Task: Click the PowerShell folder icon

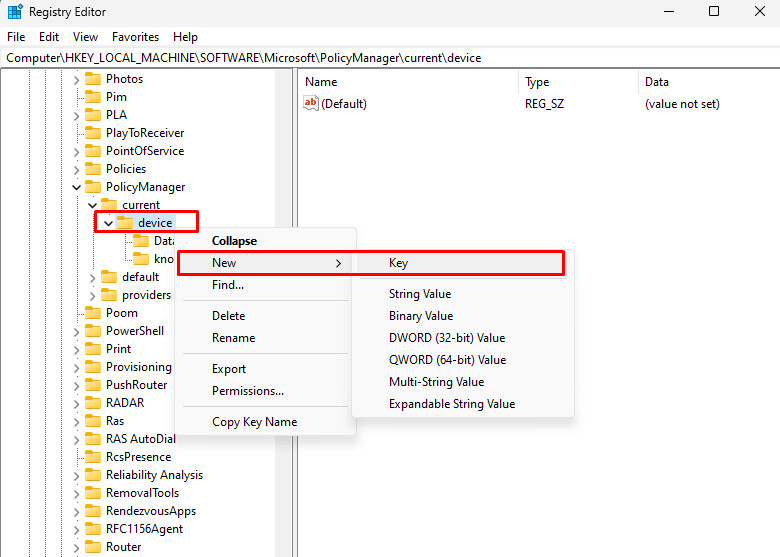Action: click(x=93, y=331)
